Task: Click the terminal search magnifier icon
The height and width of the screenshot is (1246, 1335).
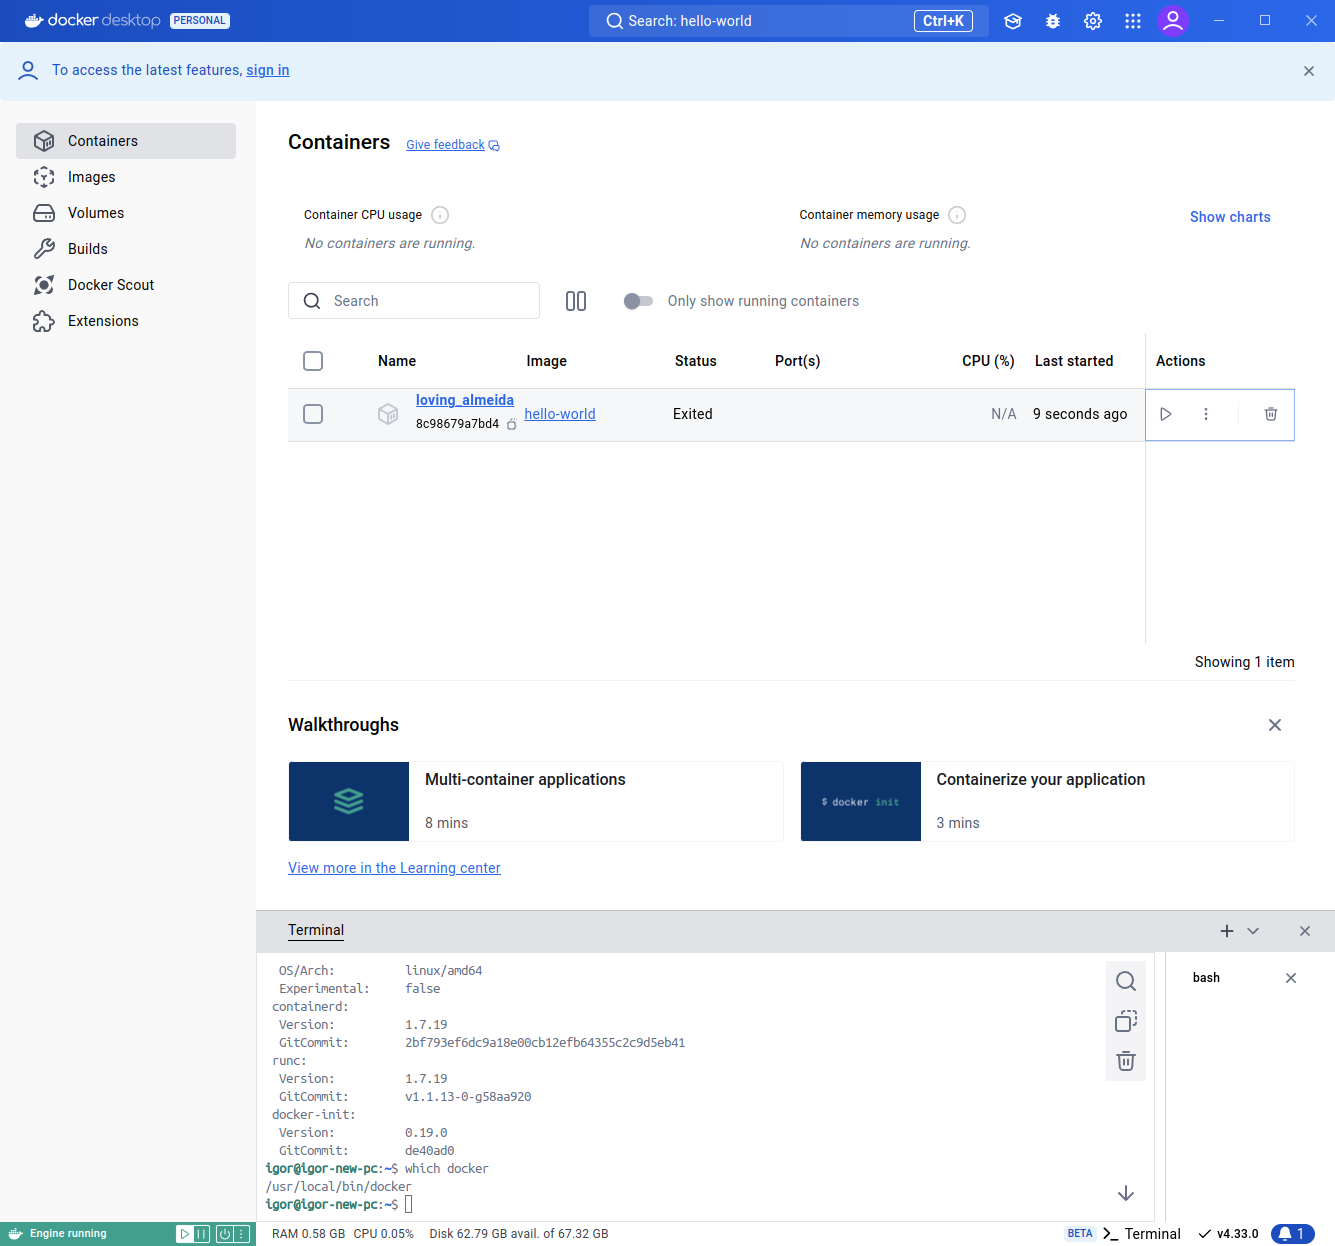Action: 1125,981
